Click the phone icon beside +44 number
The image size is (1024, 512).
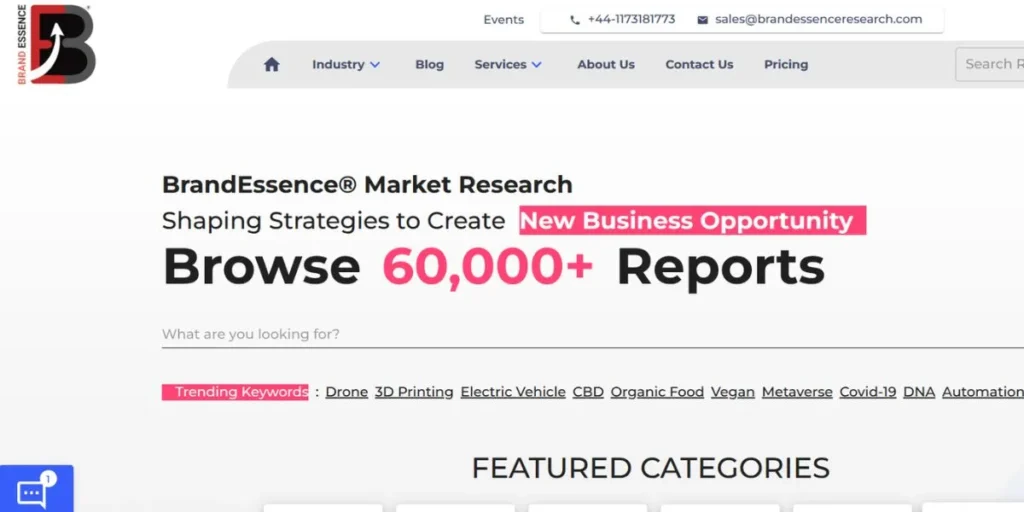point(575,20)
